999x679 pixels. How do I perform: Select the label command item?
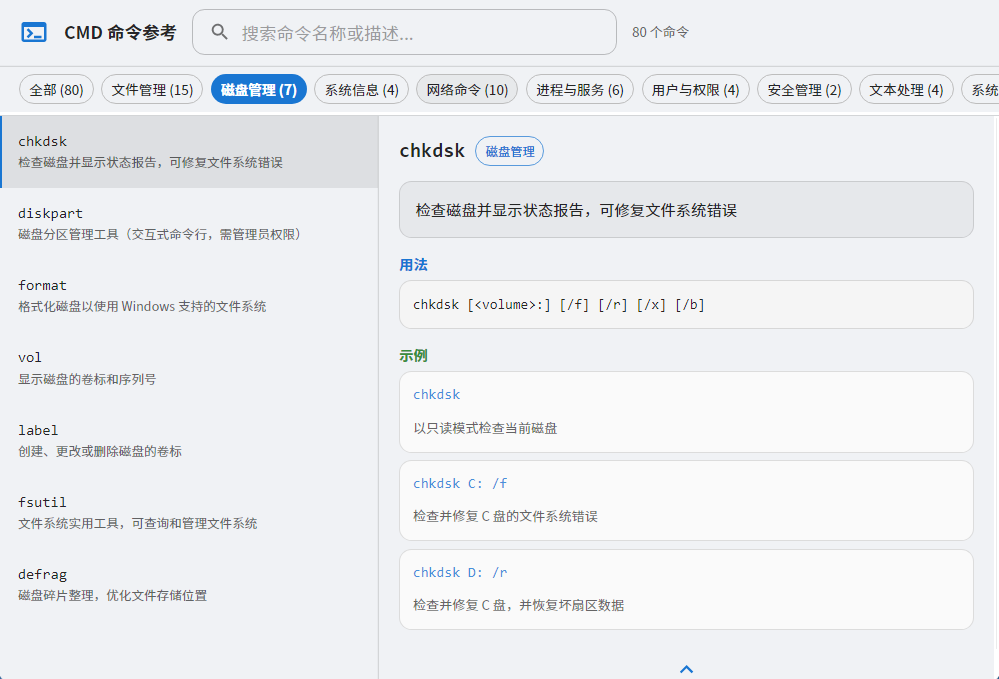tap(190, 440)
